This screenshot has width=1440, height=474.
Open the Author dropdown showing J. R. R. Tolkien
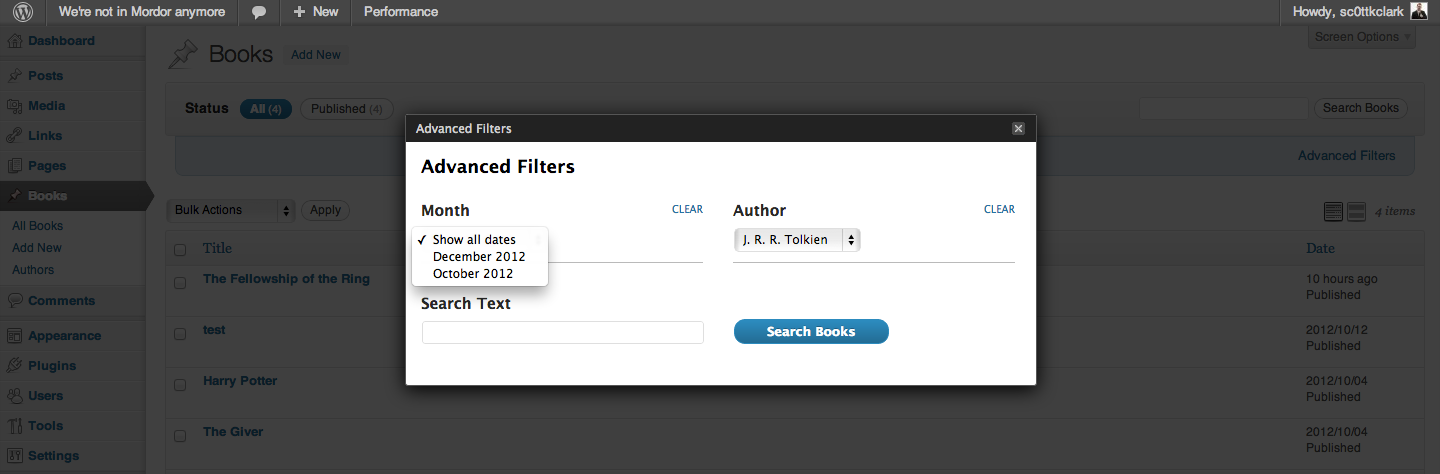[797, 240]
